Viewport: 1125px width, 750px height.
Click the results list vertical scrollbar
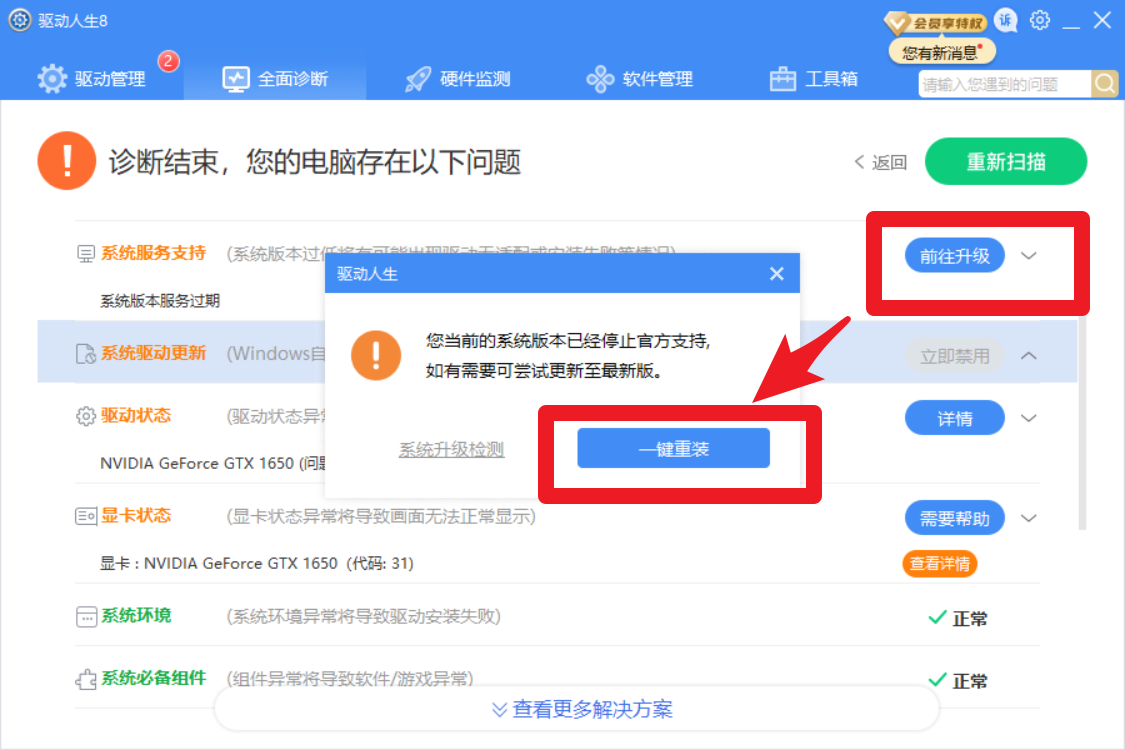[x=1082, y=423]
